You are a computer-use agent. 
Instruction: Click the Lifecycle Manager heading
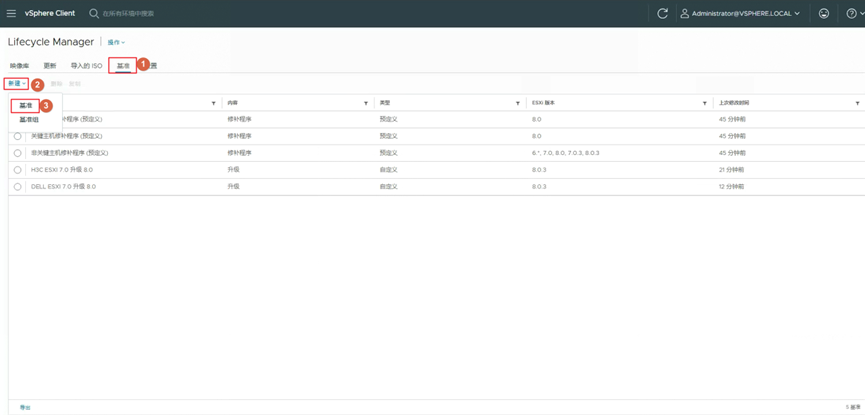point(51,42)
